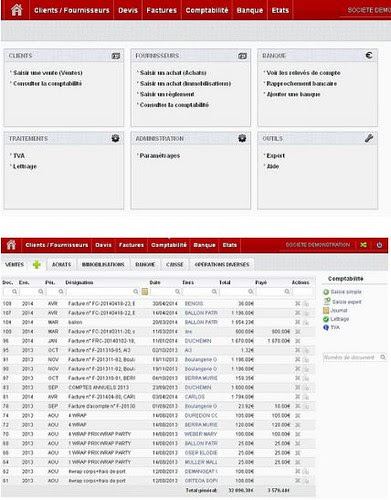
Task: Click the euro icon on the Banque panel
Action: 369,55
